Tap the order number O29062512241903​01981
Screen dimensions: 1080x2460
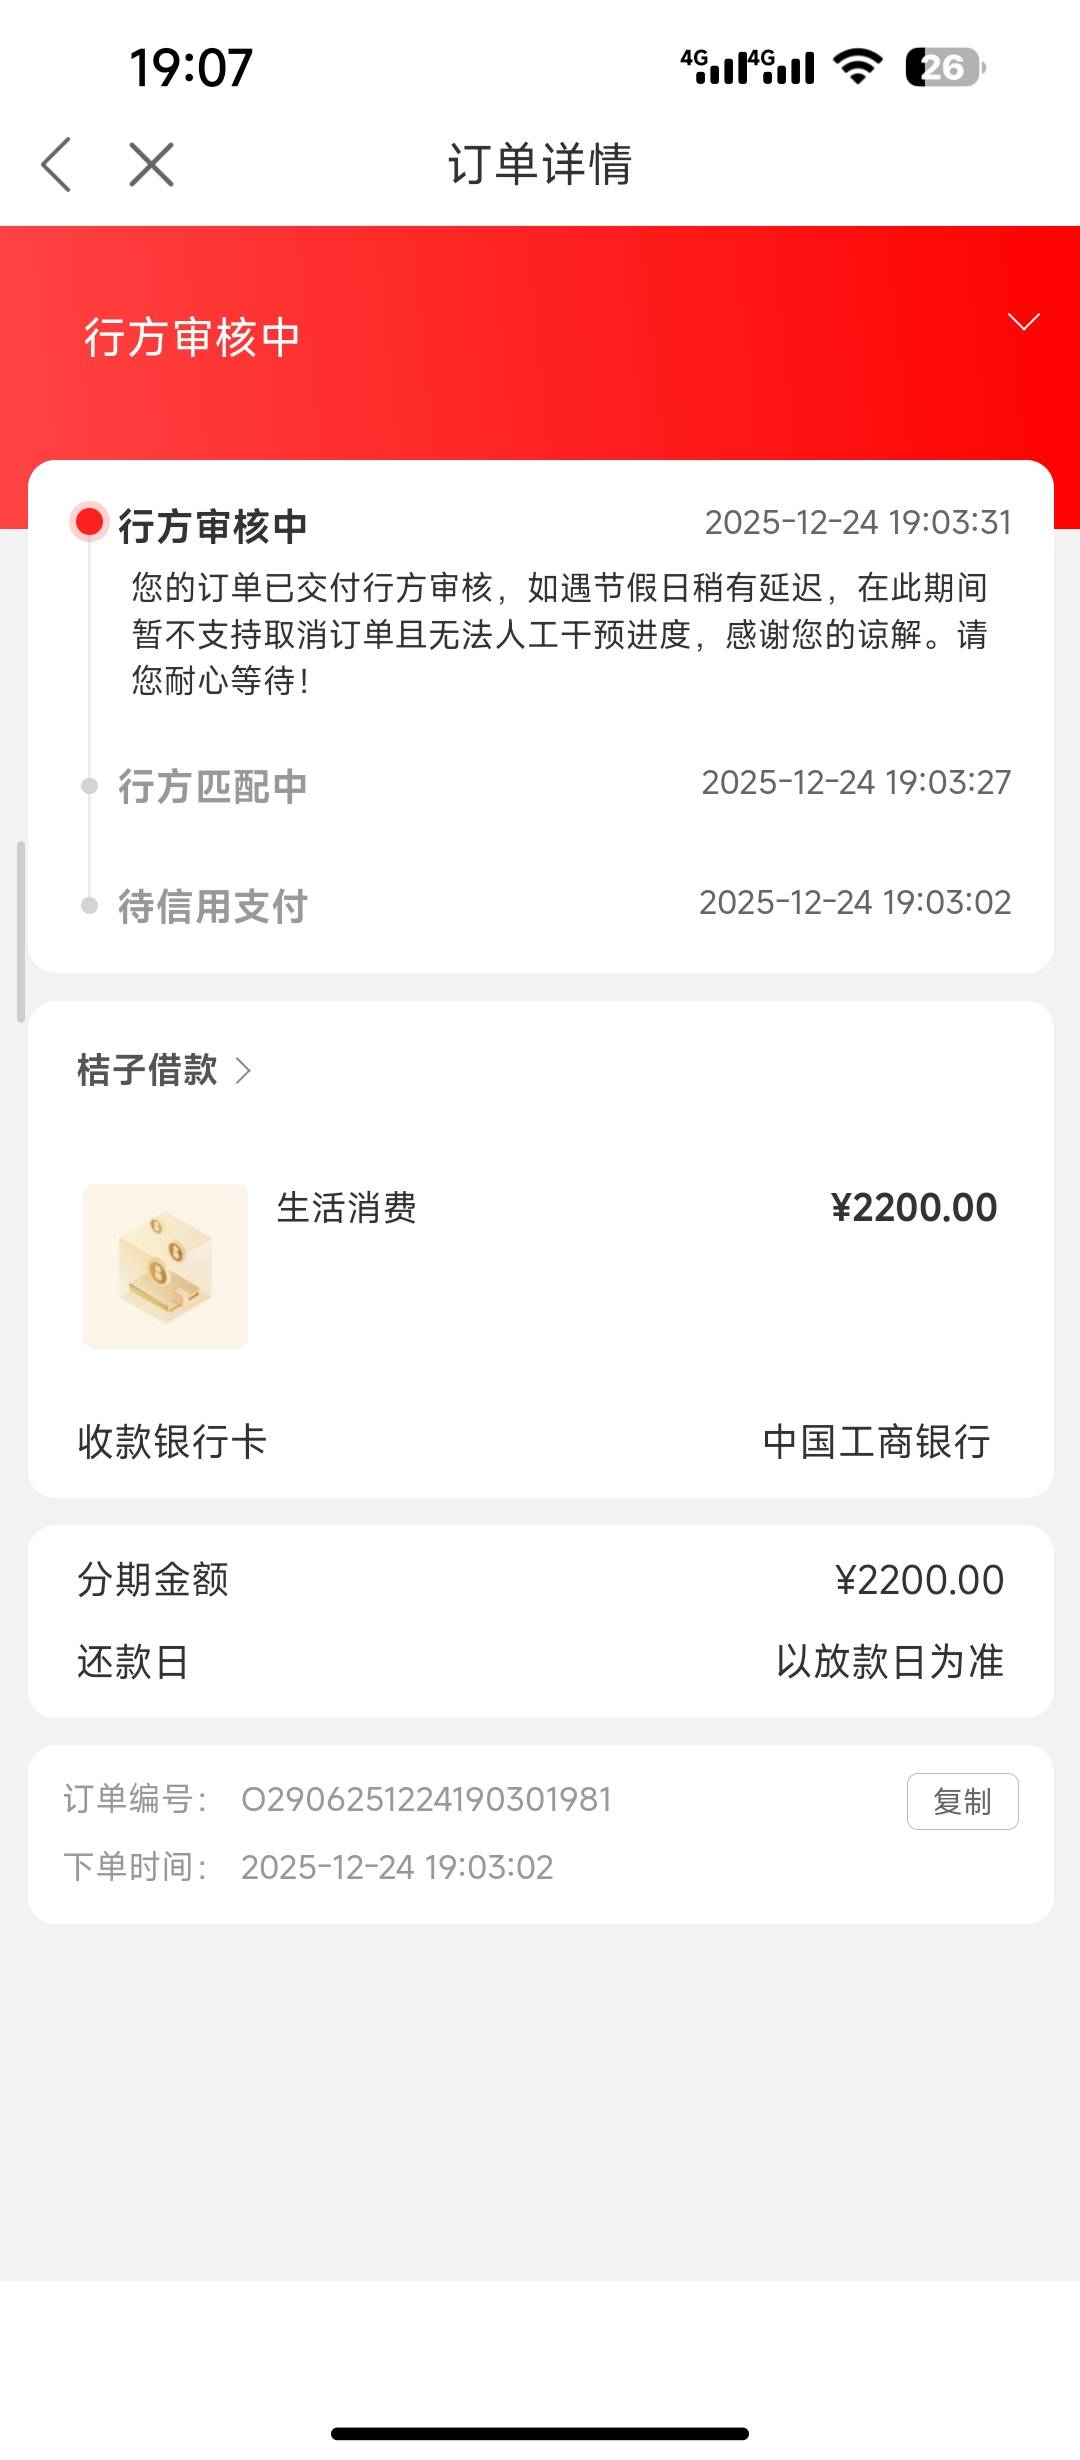click(x=426, y=1800)
